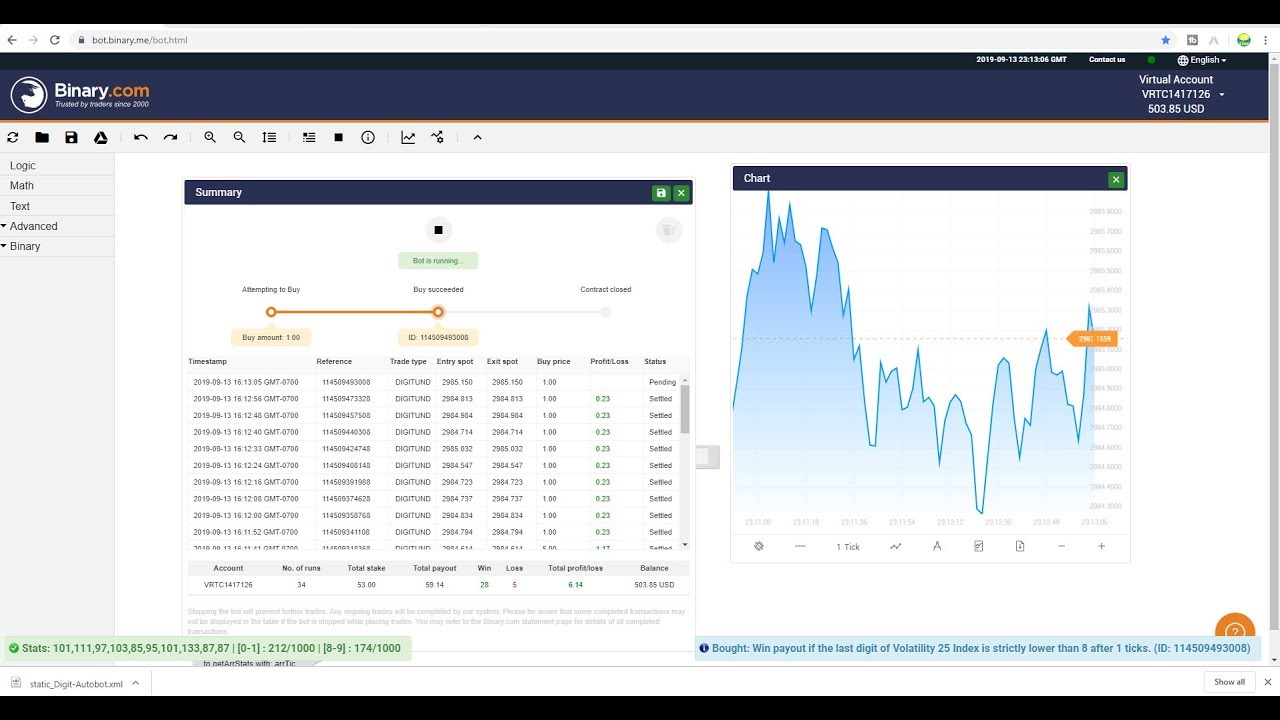Open chart drawing tools compass icon
1280x720 pixels.
pos(937,546)
